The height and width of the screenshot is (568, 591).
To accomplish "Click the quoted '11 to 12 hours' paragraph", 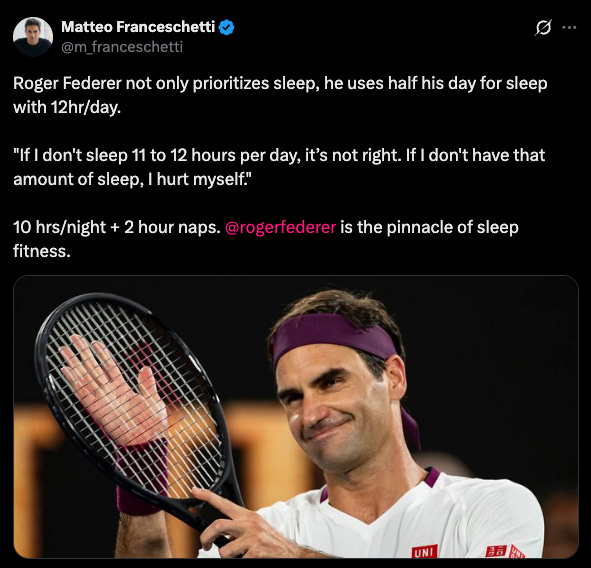I will point(279,167).
